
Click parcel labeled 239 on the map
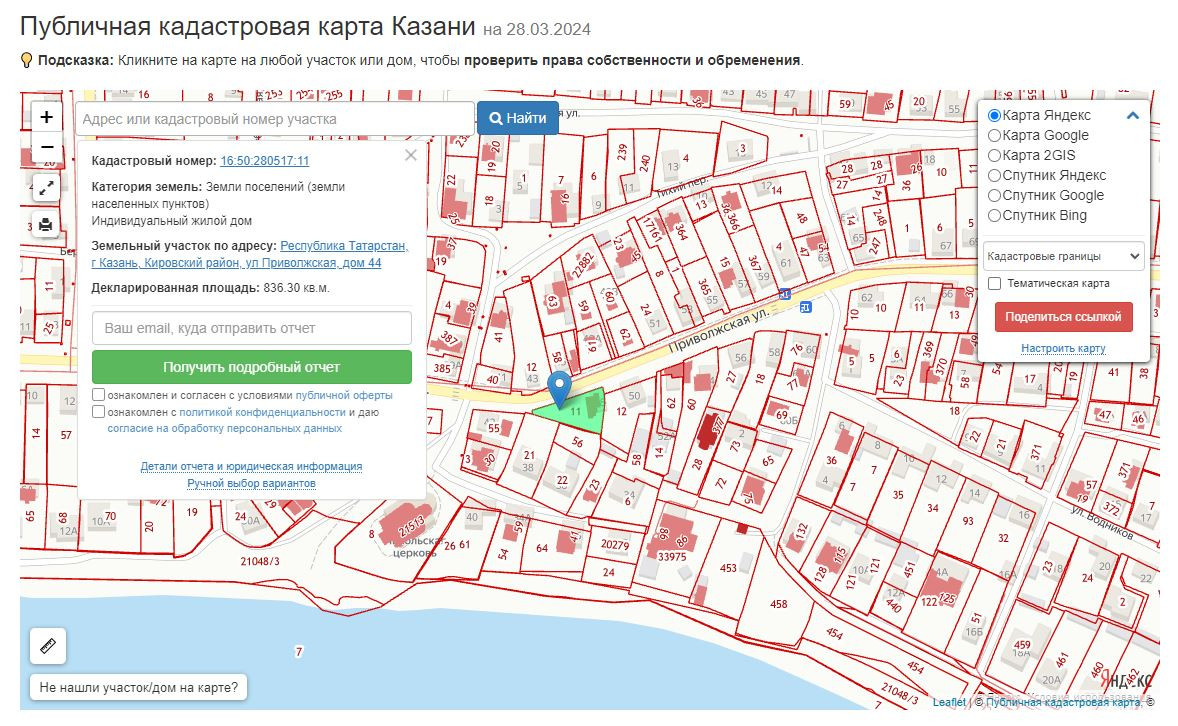click(x=622, y=153)
